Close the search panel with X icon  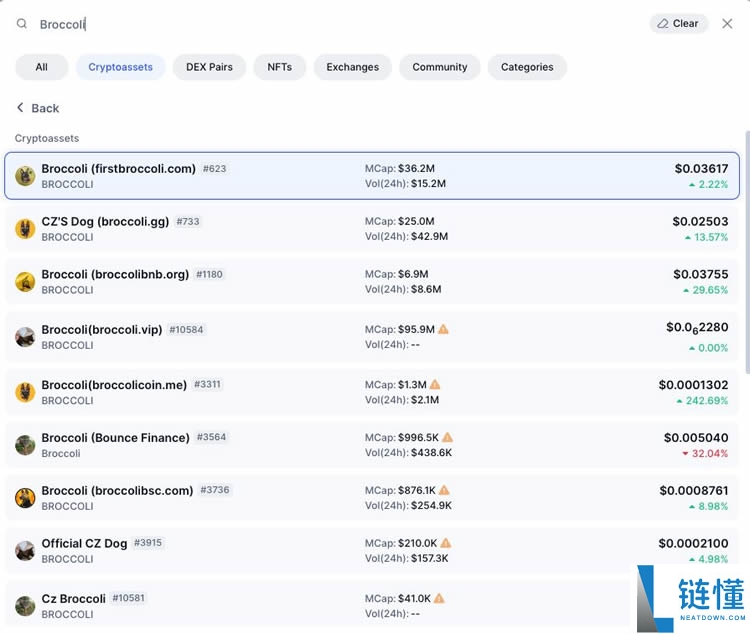point(727,23)
